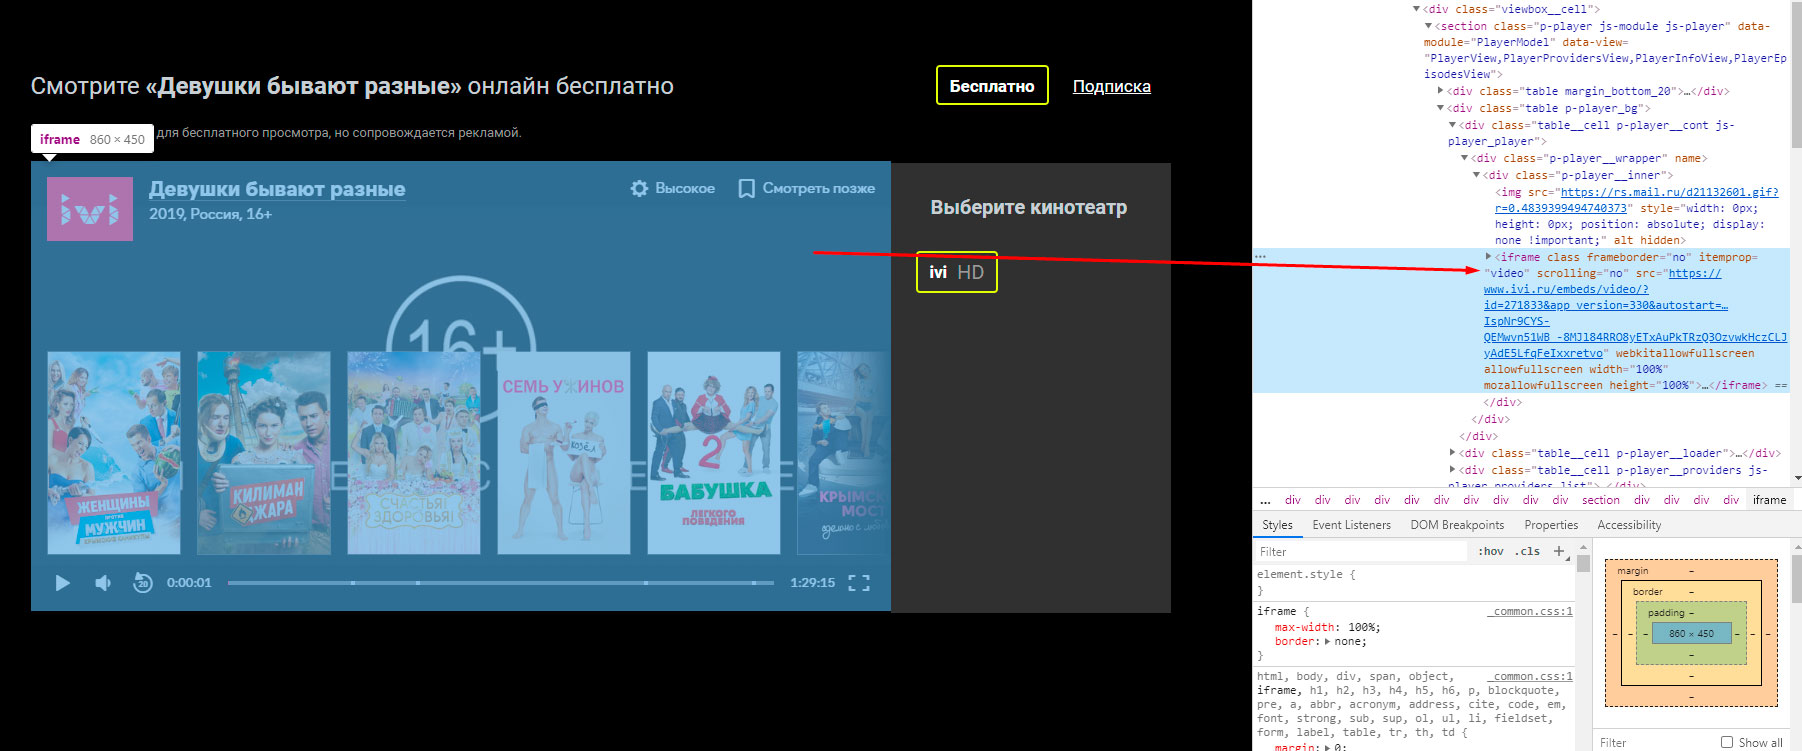Seek on the video progress bar

[500, 582]
